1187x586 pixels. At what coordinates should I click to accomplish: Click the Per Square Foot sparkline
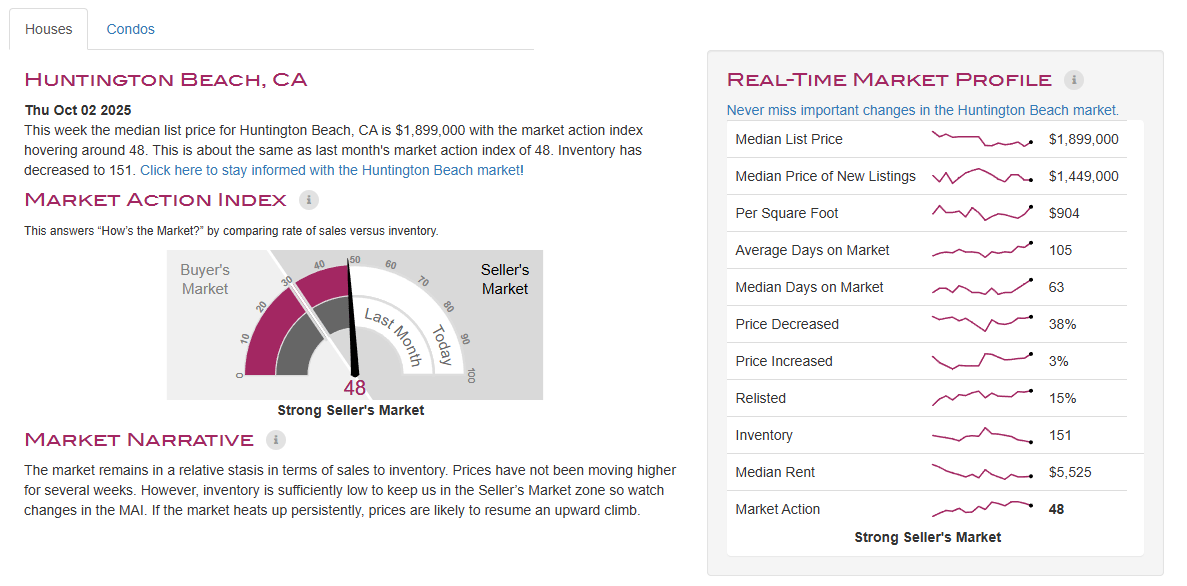pos(981,213)
